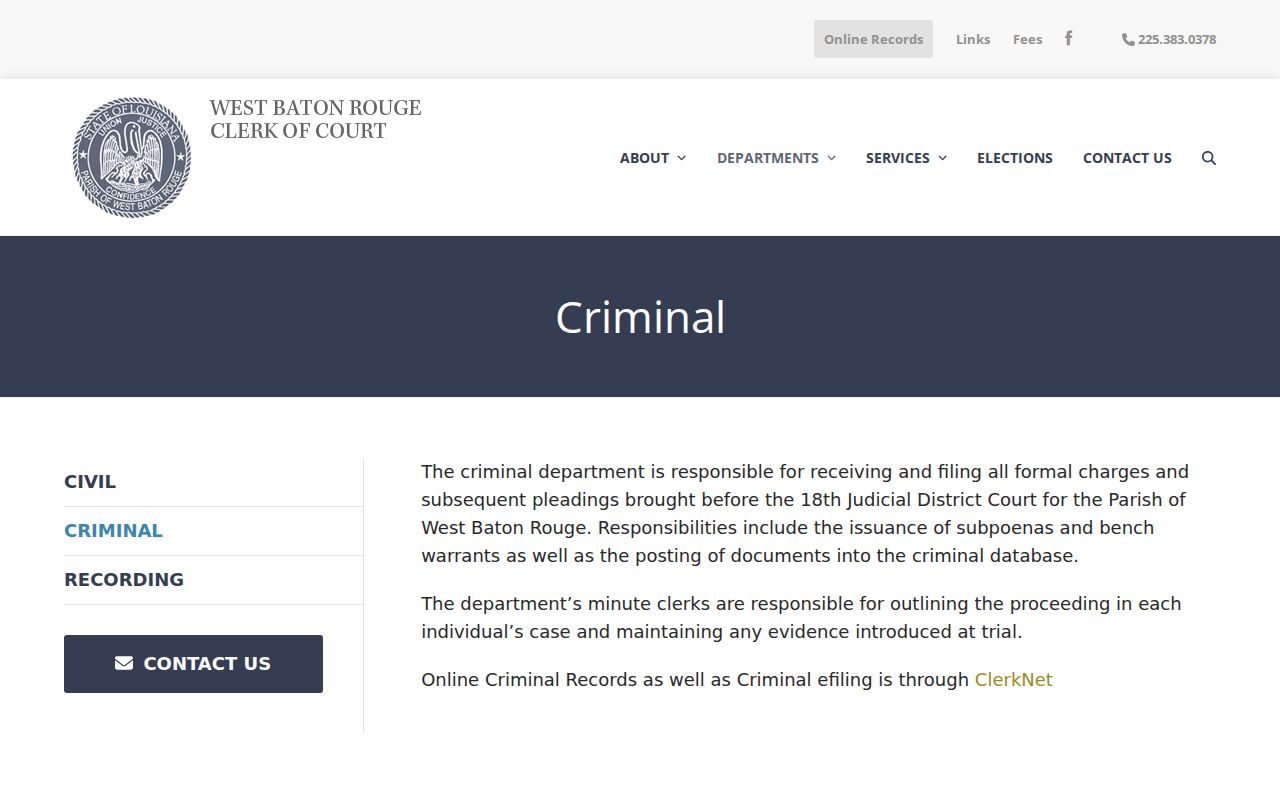Click the search magnifier icon
The height and width of the screenshot is (800, 1280).
[1208, 158]
